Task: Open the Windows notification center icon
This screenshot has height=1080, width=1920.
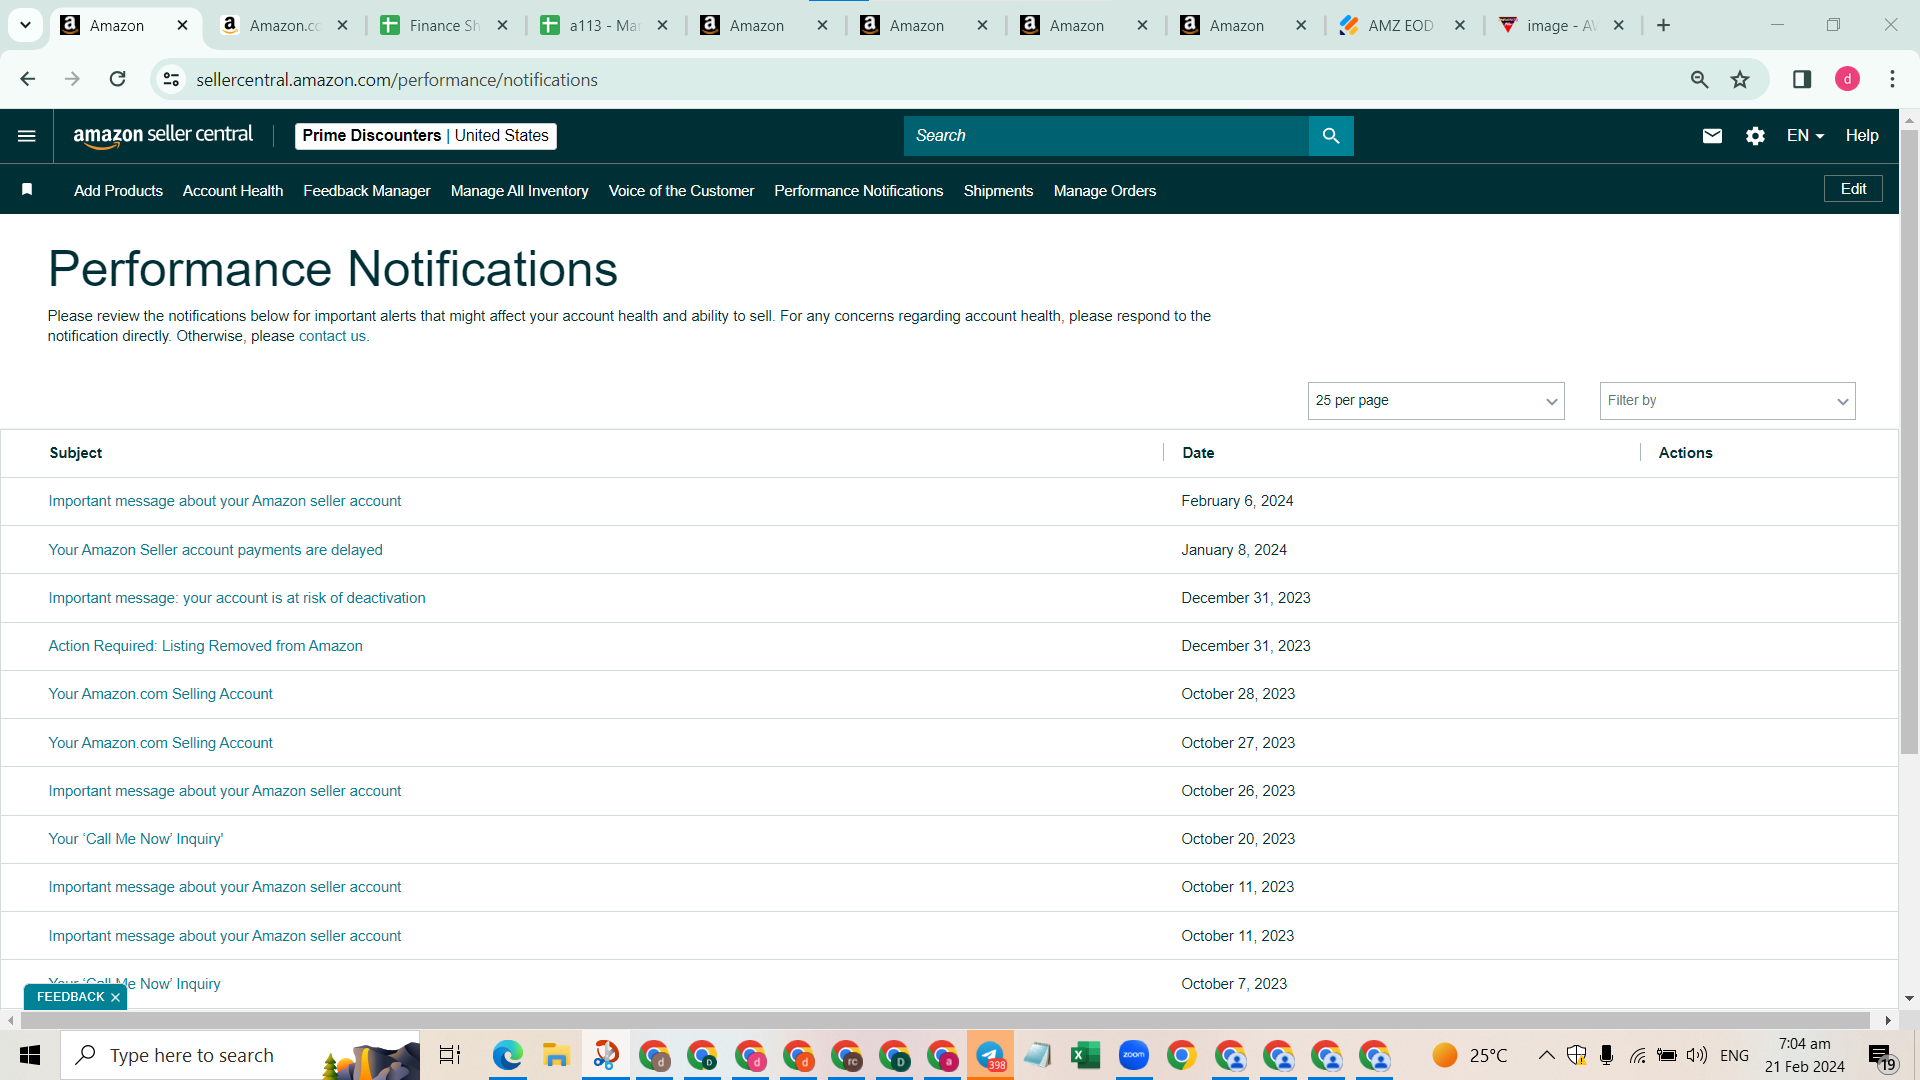Action: click(x=1881, y=1055)
